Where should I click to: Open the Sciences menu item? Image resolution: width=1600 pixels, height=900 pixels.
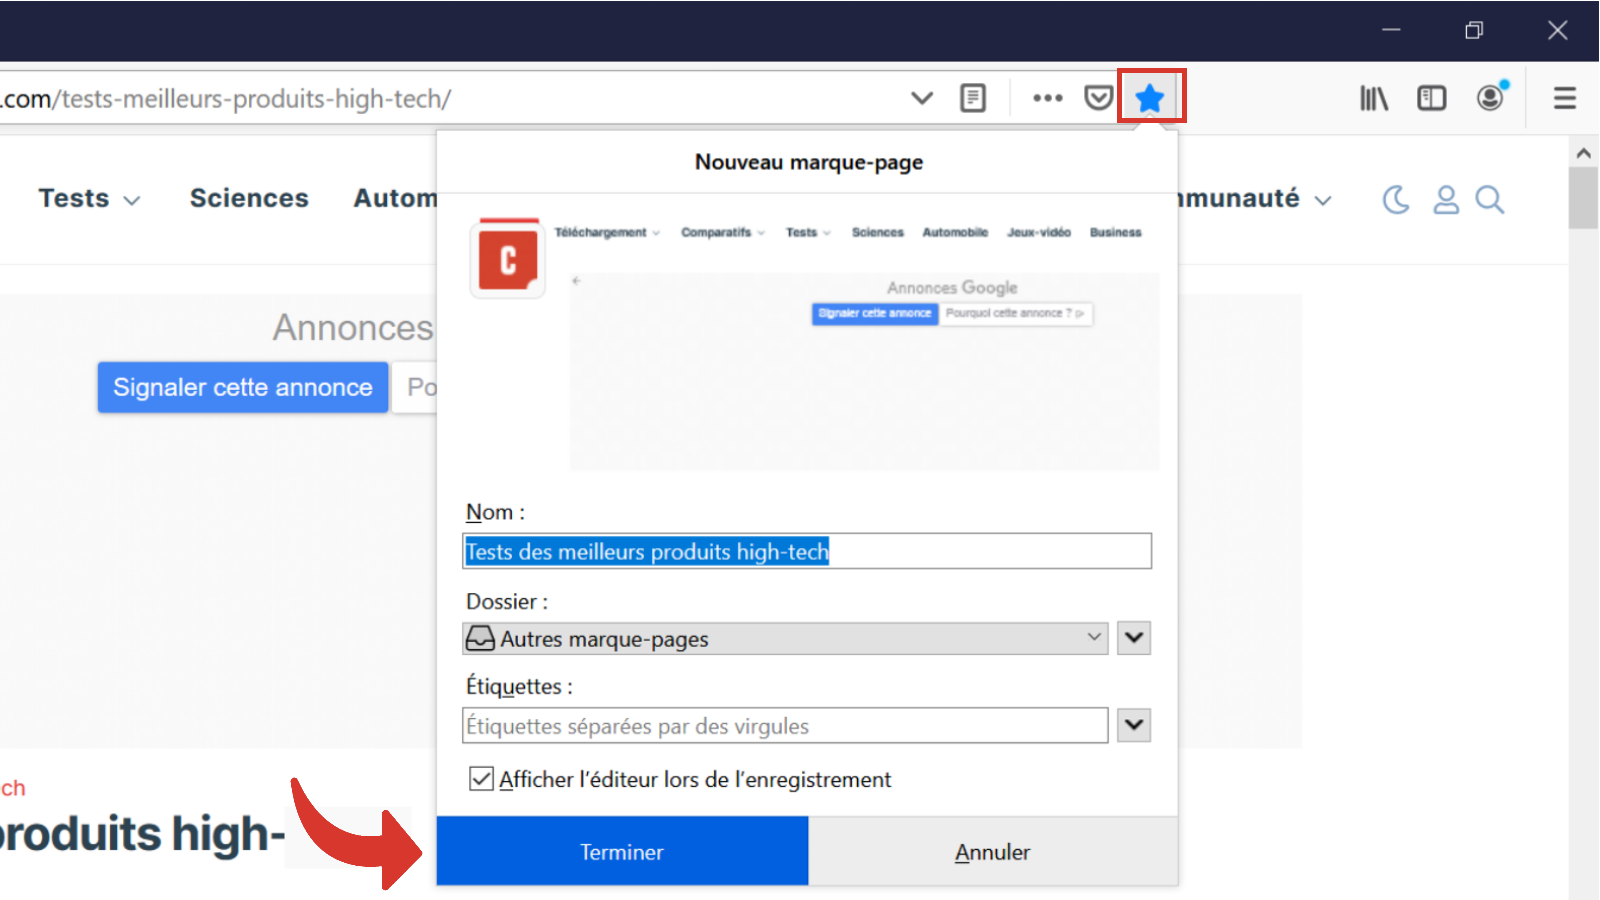tap(249, 198)
